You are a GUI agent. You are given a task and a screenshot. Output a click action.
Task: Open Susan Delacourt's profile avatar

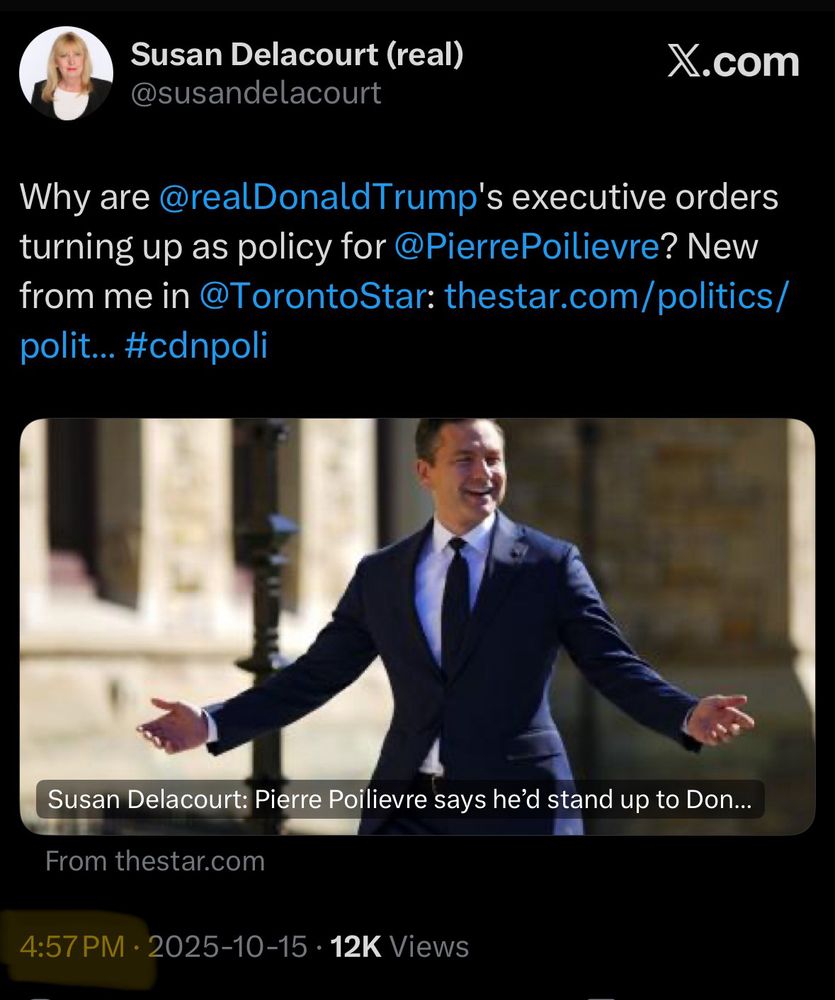[x=66, y=73]
